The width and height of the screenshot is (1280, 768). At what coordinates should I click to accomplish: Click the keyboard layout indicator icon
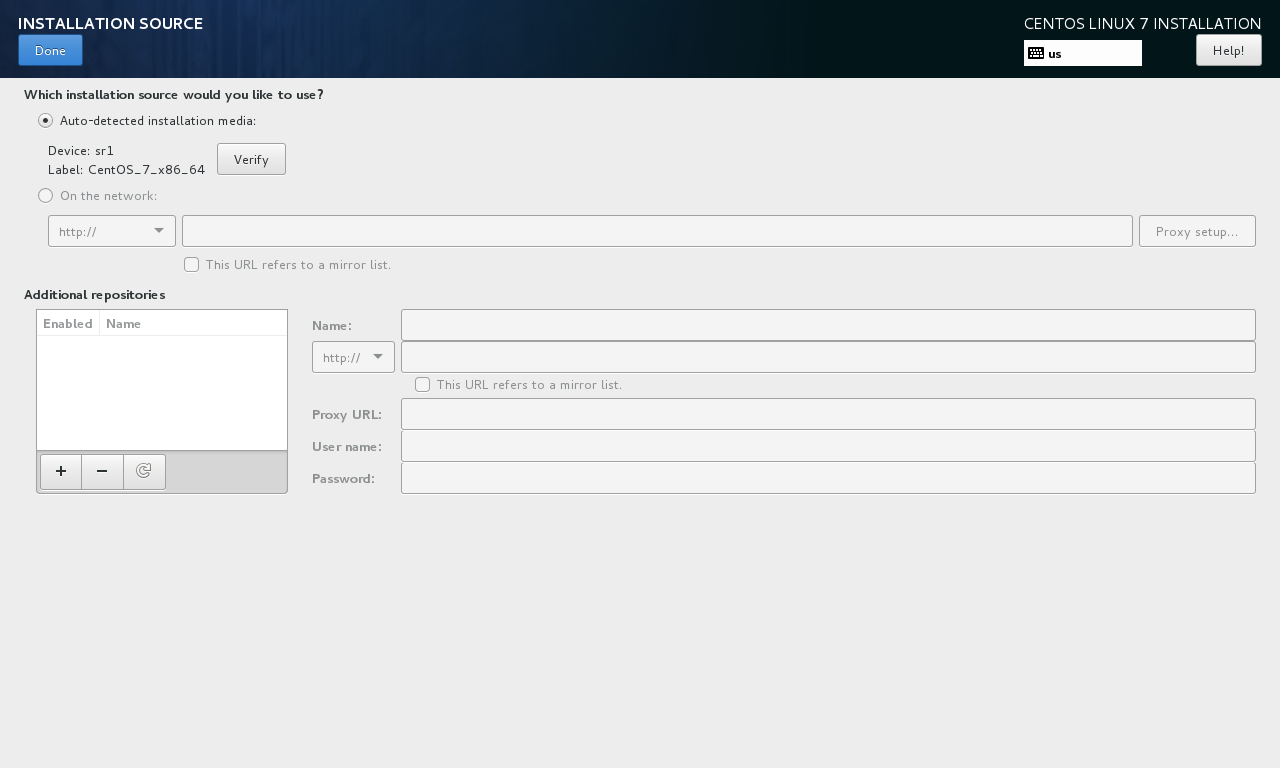1036,53
